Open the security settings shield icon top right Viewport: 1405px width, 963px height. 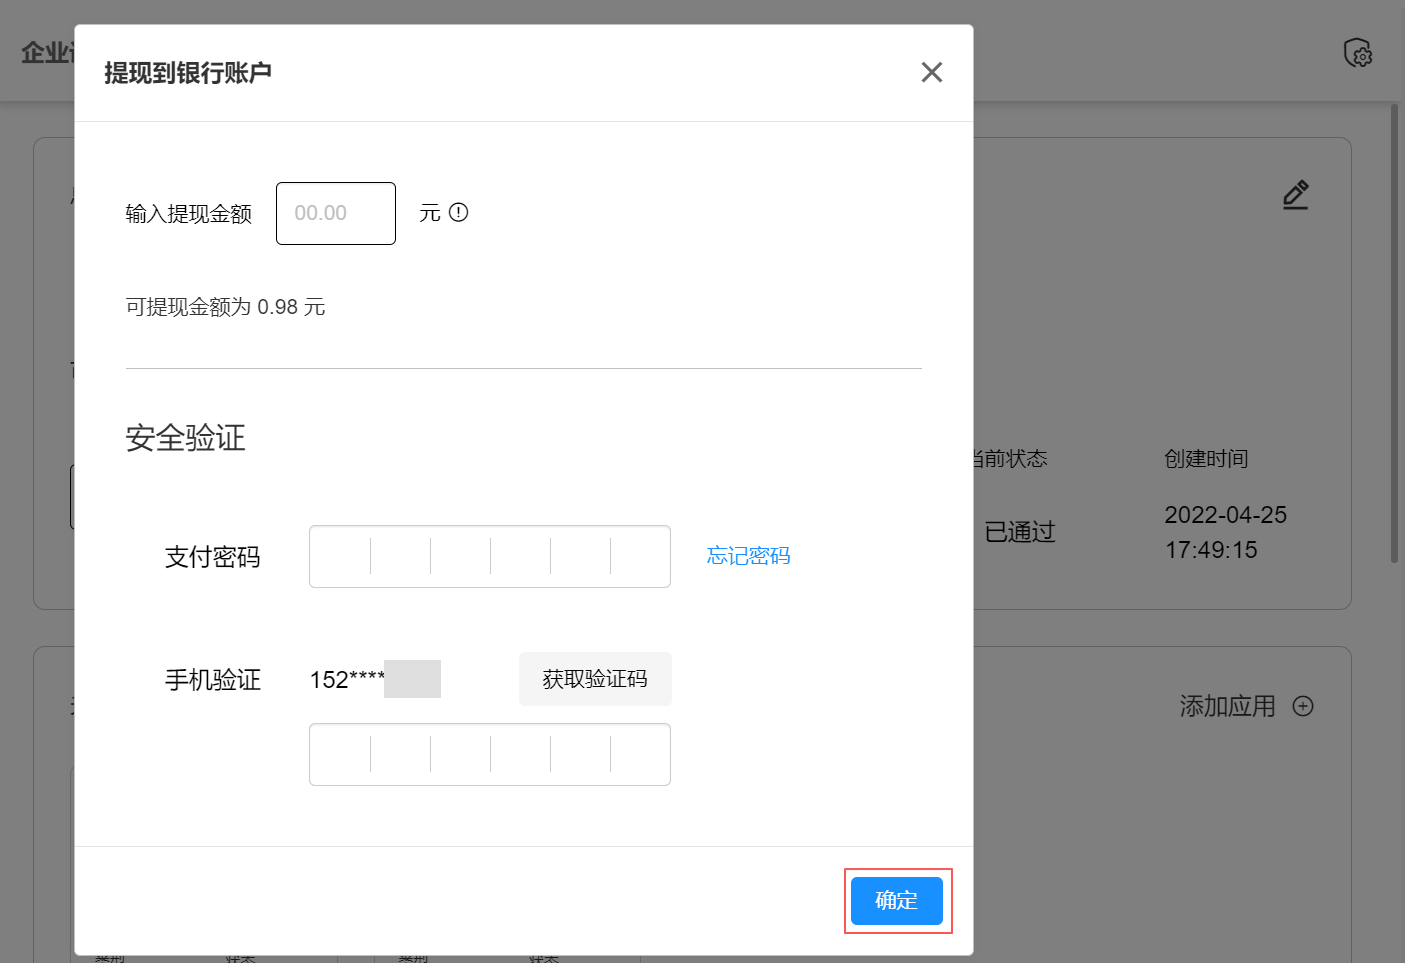pyautogui.click(x=1357, y=53)
